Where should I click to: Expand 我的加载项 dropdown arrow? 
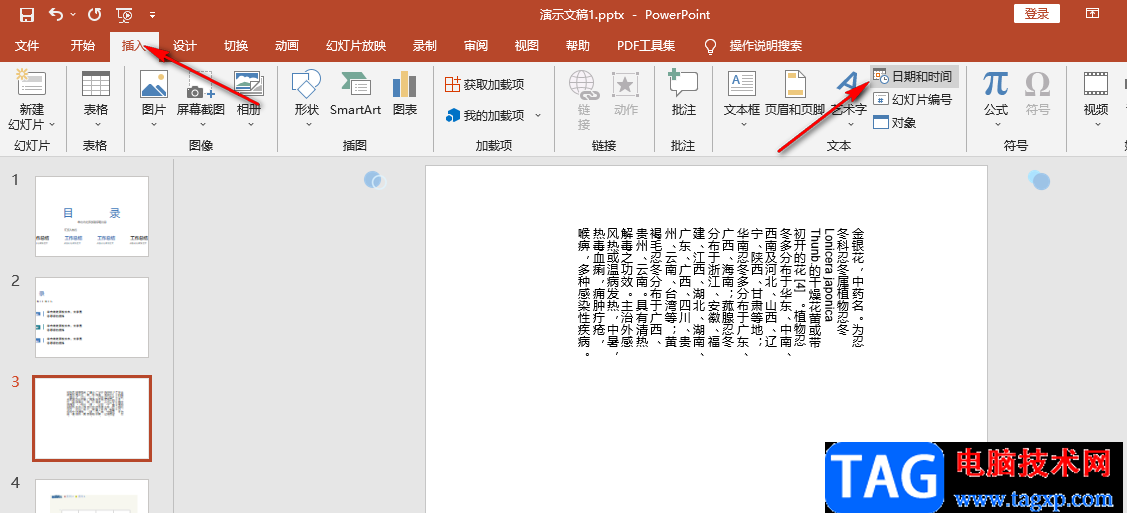pos(538,115)
